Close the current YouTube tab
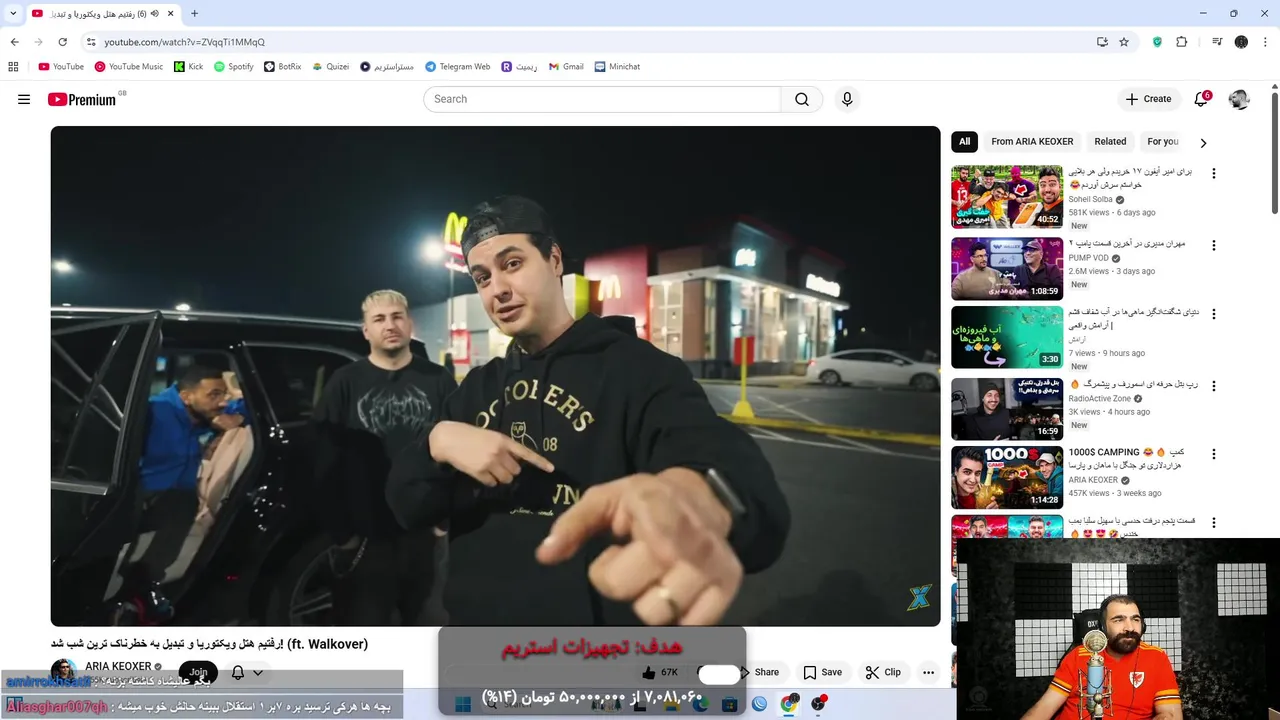Image resolution: width=1280 pixels, height=720 pixels. coord(171,14)
